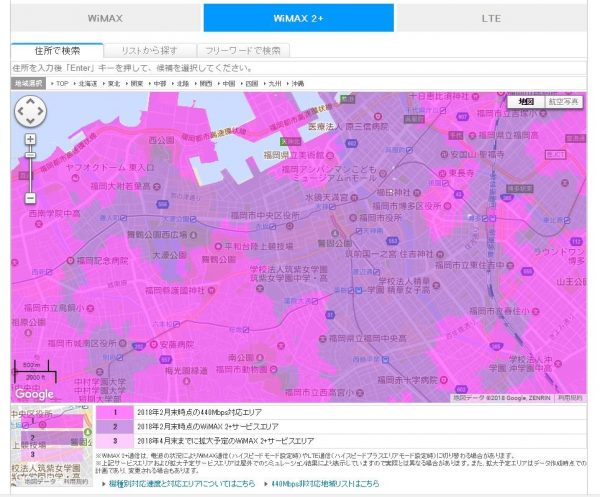The image size is (600, 497).
Task: Click the map distance scale bar
Action: point(35,371)
